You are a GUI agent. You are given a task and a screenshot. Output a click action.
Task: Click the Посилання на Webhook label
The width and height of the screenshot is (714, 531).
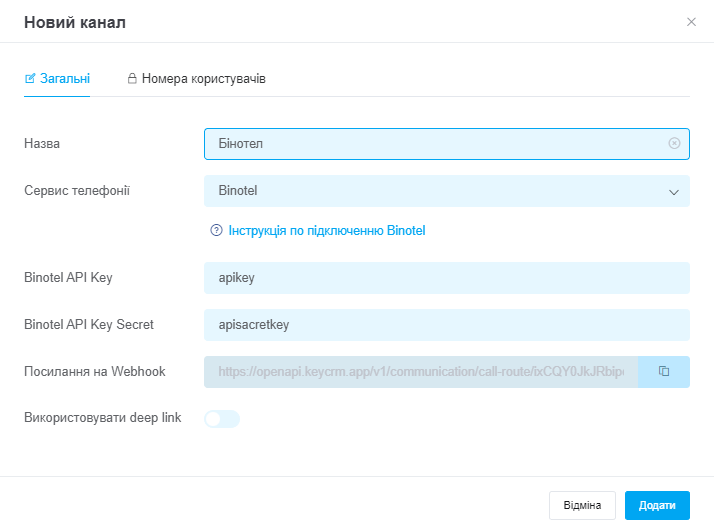[95, 372]
